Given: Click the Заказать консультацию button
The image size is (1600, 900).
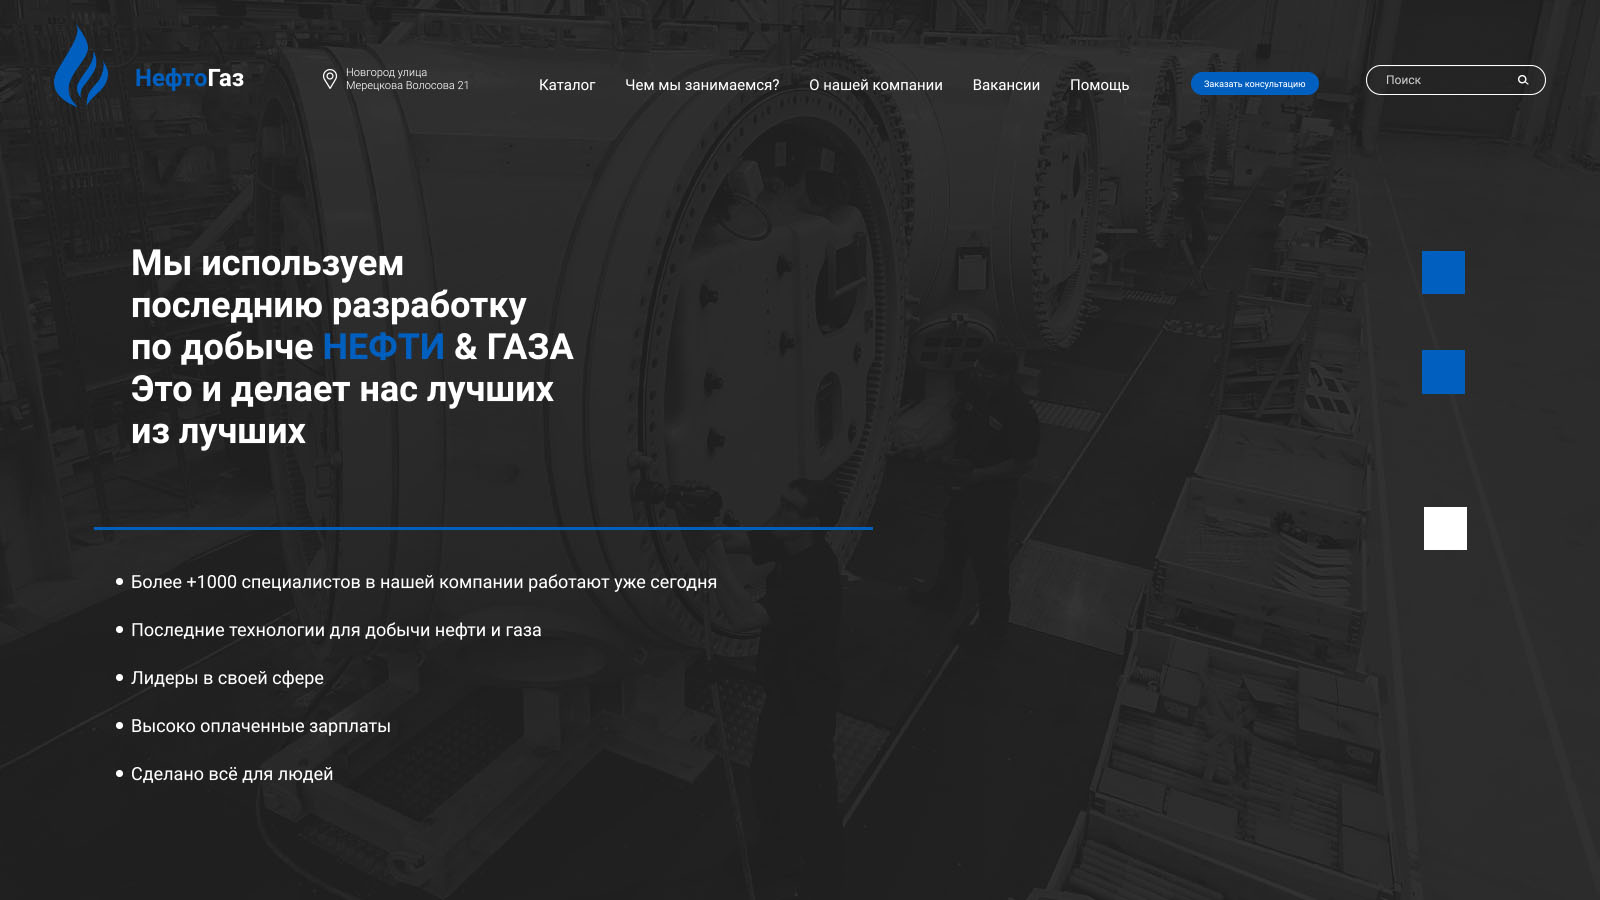Looking at the screenshot, I should [x=1255, y=84].
